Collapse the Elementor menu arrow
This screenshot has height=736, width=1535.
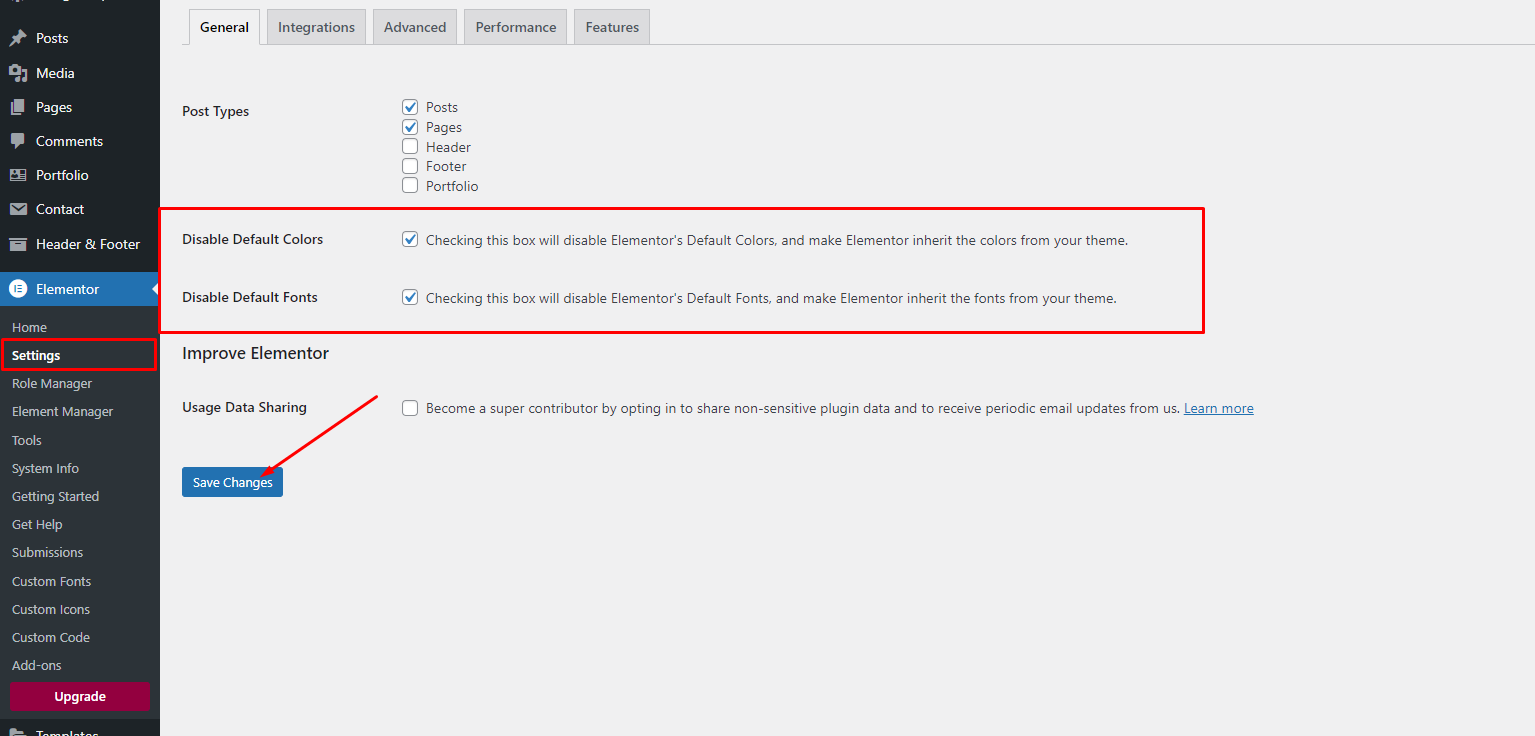[x=154, y=289]
